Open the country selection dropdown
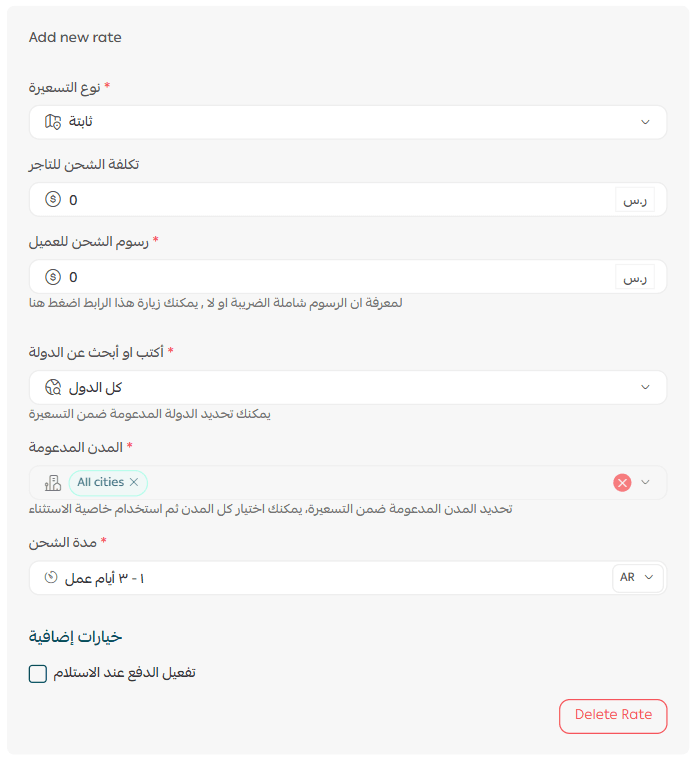Screen dimensions: 698x763 coord(645,387)
